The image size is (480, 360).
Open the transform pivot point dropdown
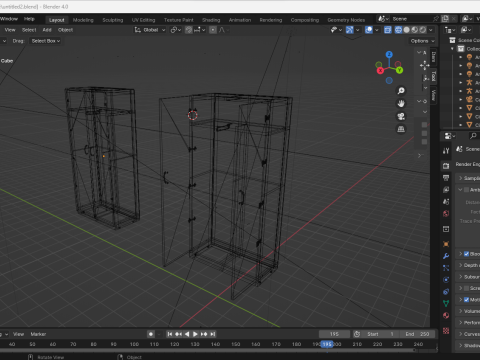[176, 30]
